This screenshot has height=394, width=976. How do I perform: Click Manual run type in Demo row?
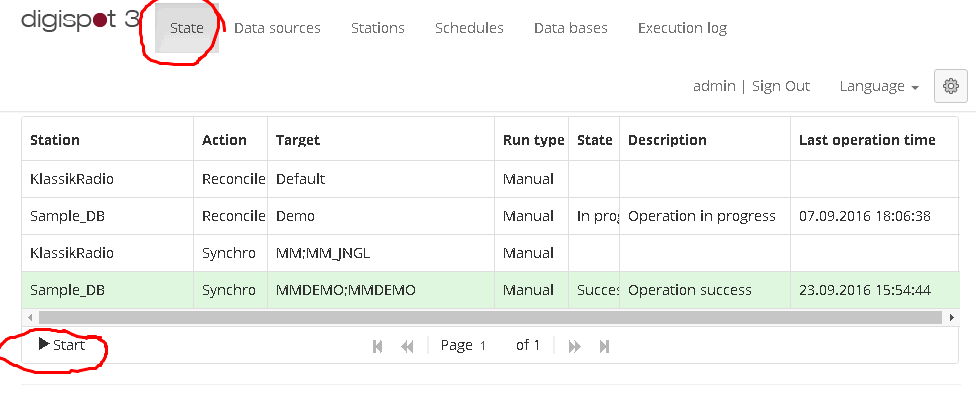(532, 216)
